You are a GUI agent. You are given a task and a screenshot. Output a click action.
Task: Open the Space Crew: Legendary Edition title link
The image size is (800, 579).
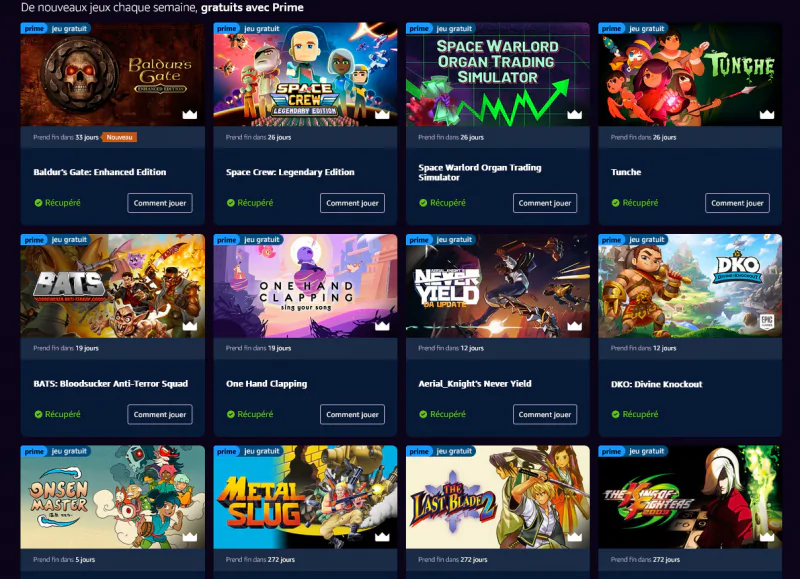pyautogui.click(x=290, y=172)
